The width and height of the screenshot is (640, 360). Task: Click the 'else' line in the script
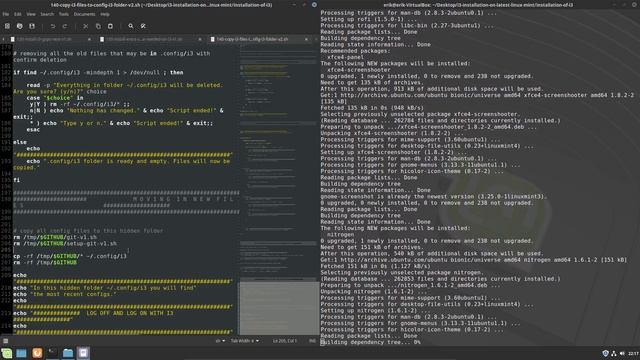pyautogui.click(x=20, y=142)
